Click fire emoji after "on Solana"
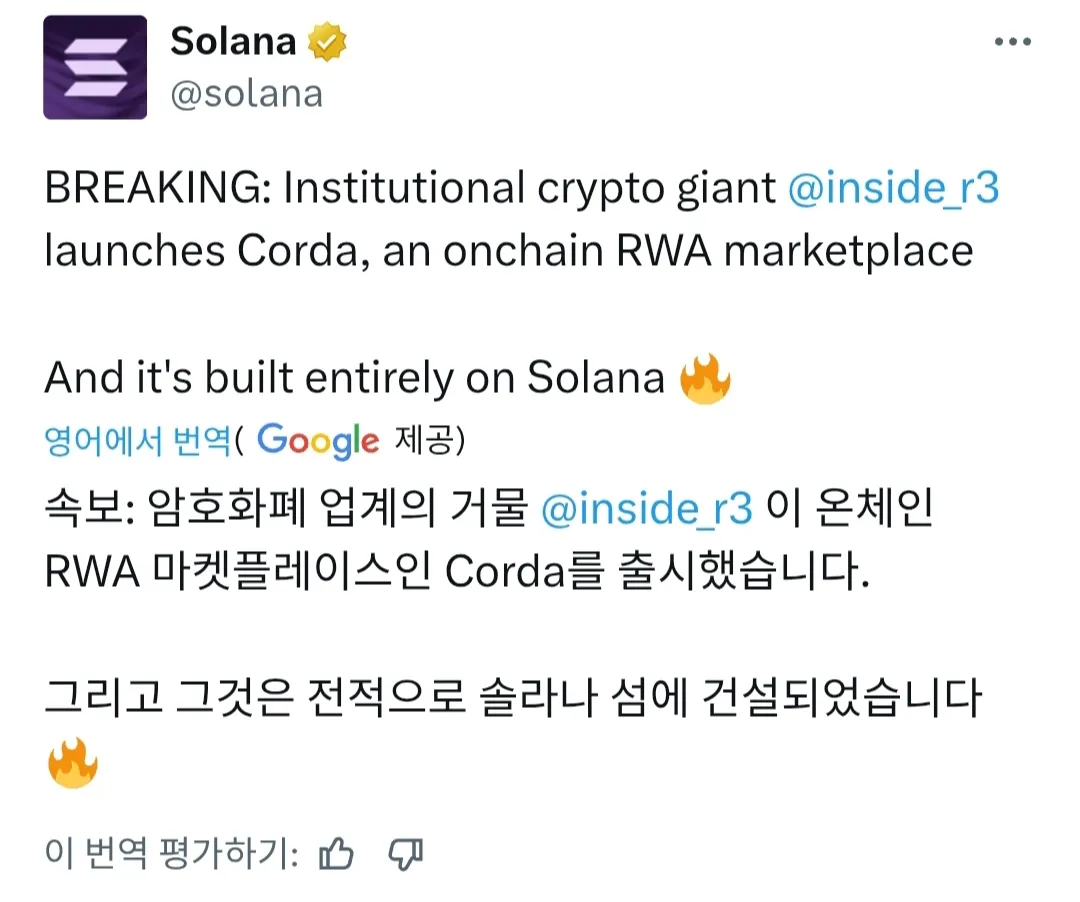 tap(705, 379)
